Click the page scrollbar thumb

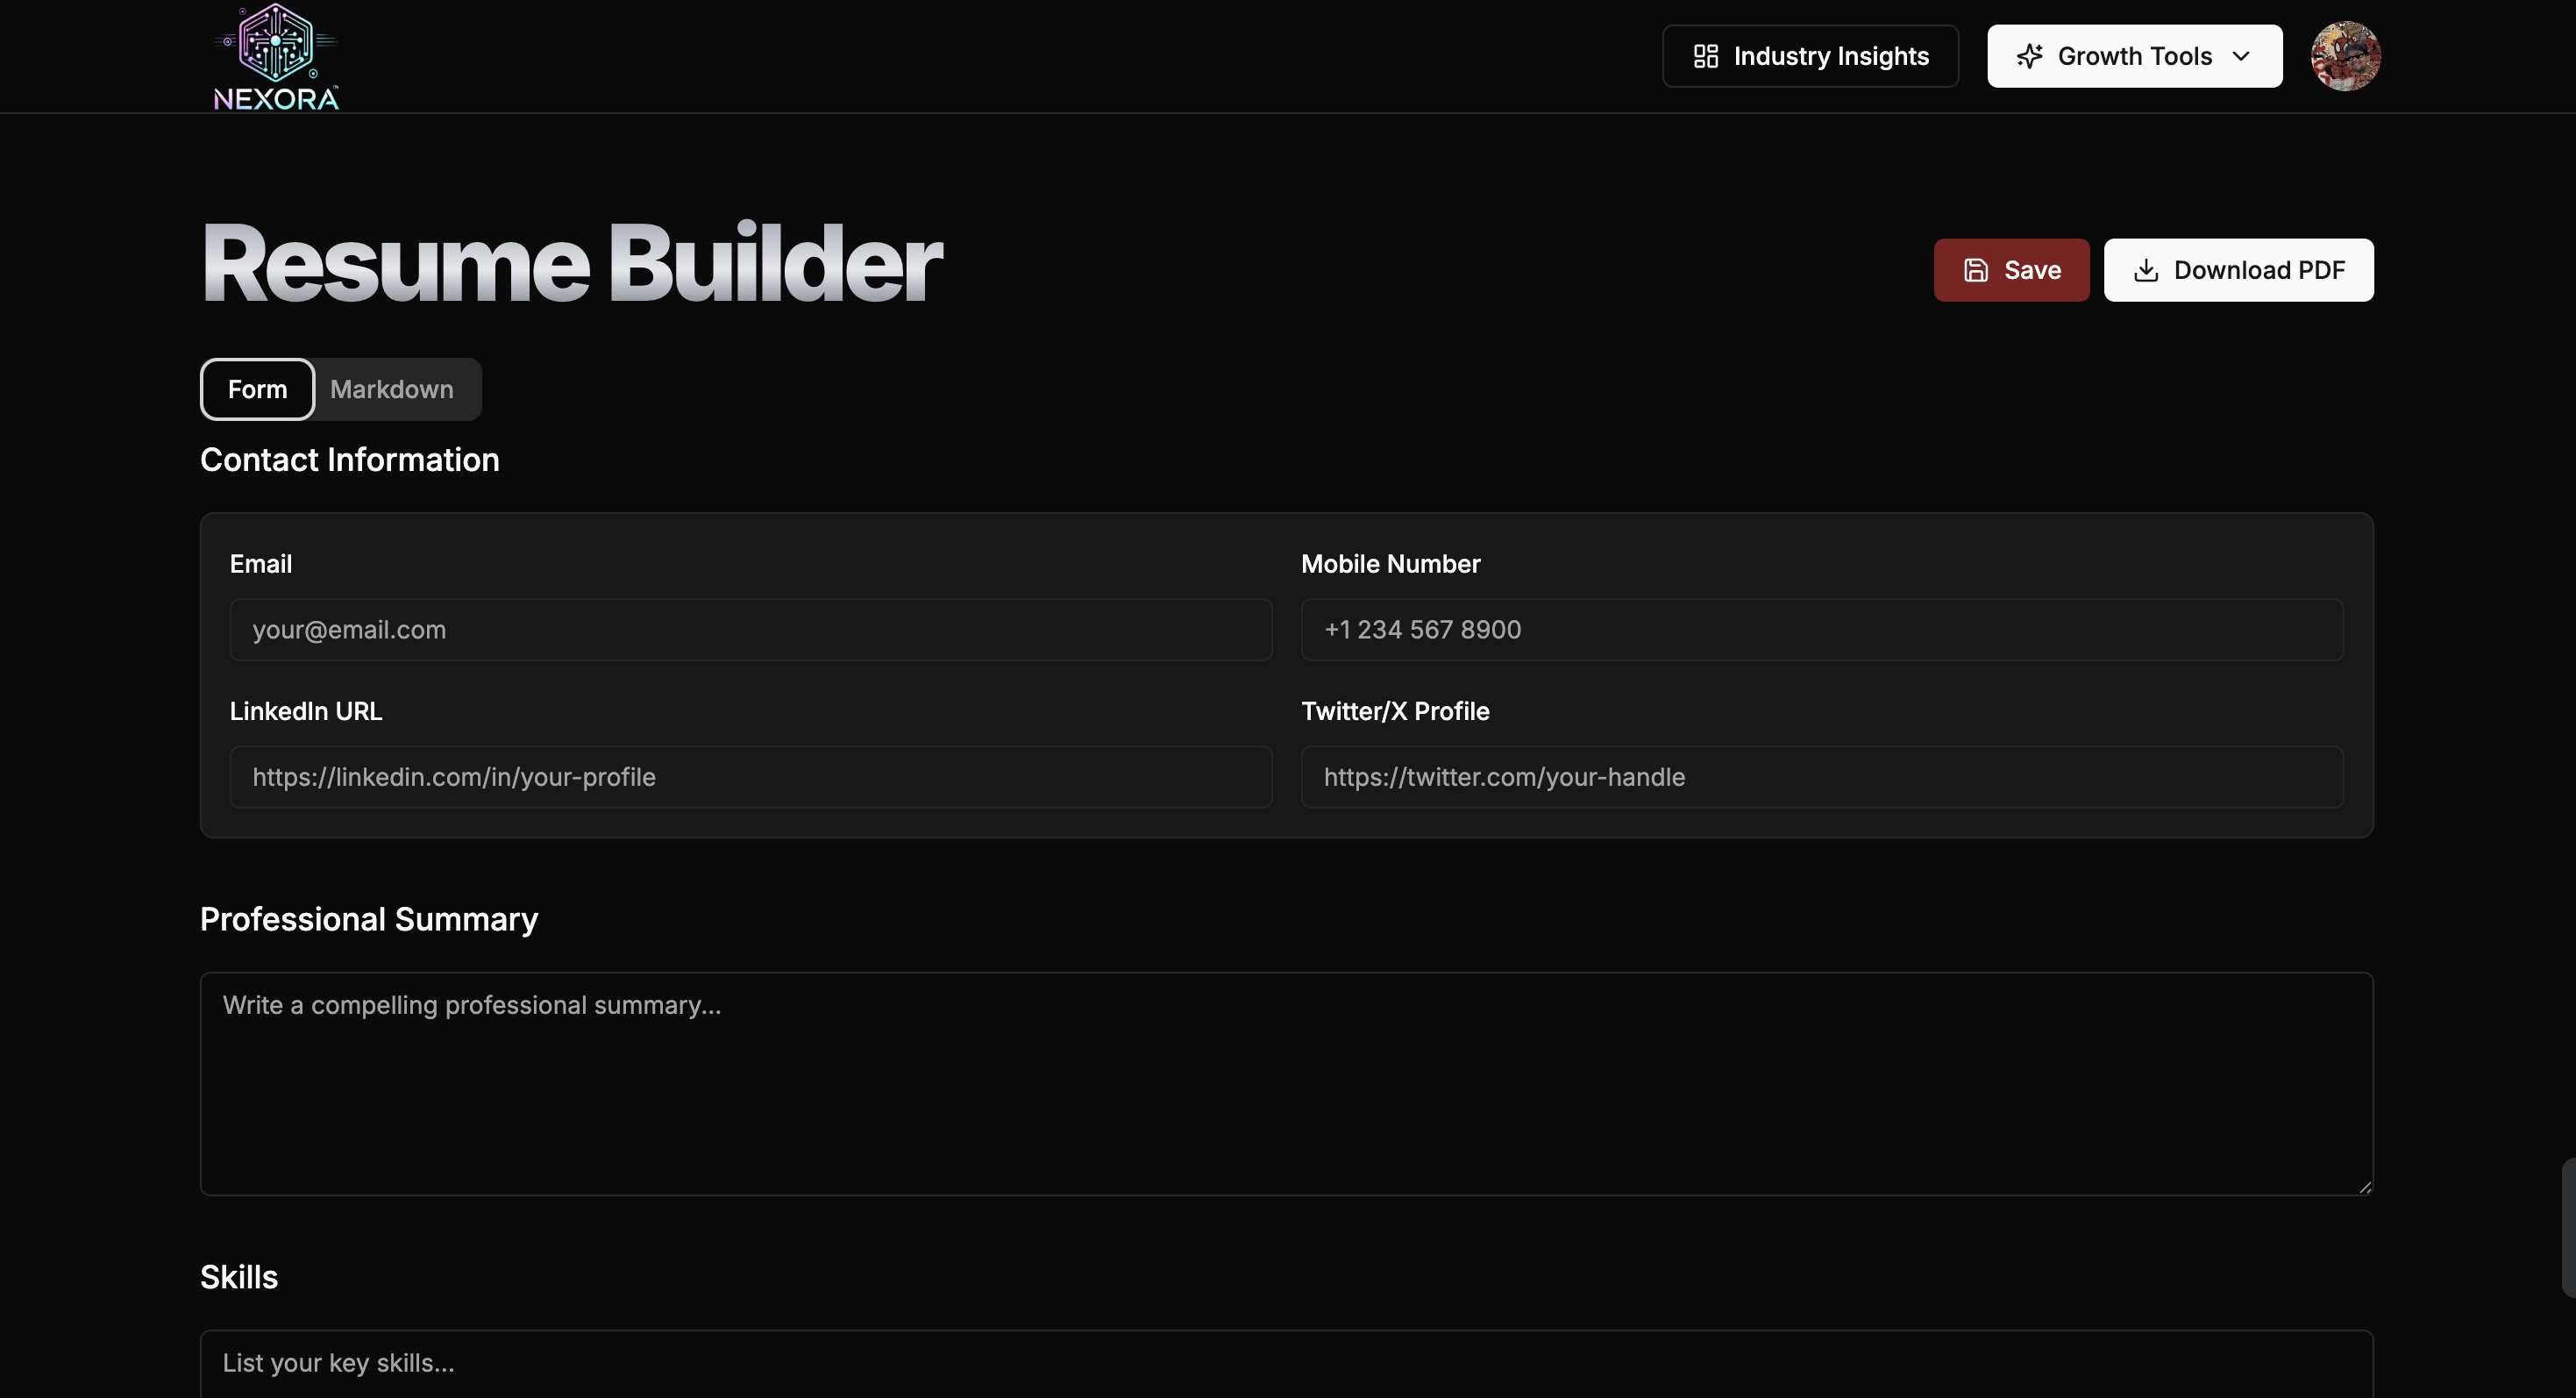[x=2567, y=1228]
